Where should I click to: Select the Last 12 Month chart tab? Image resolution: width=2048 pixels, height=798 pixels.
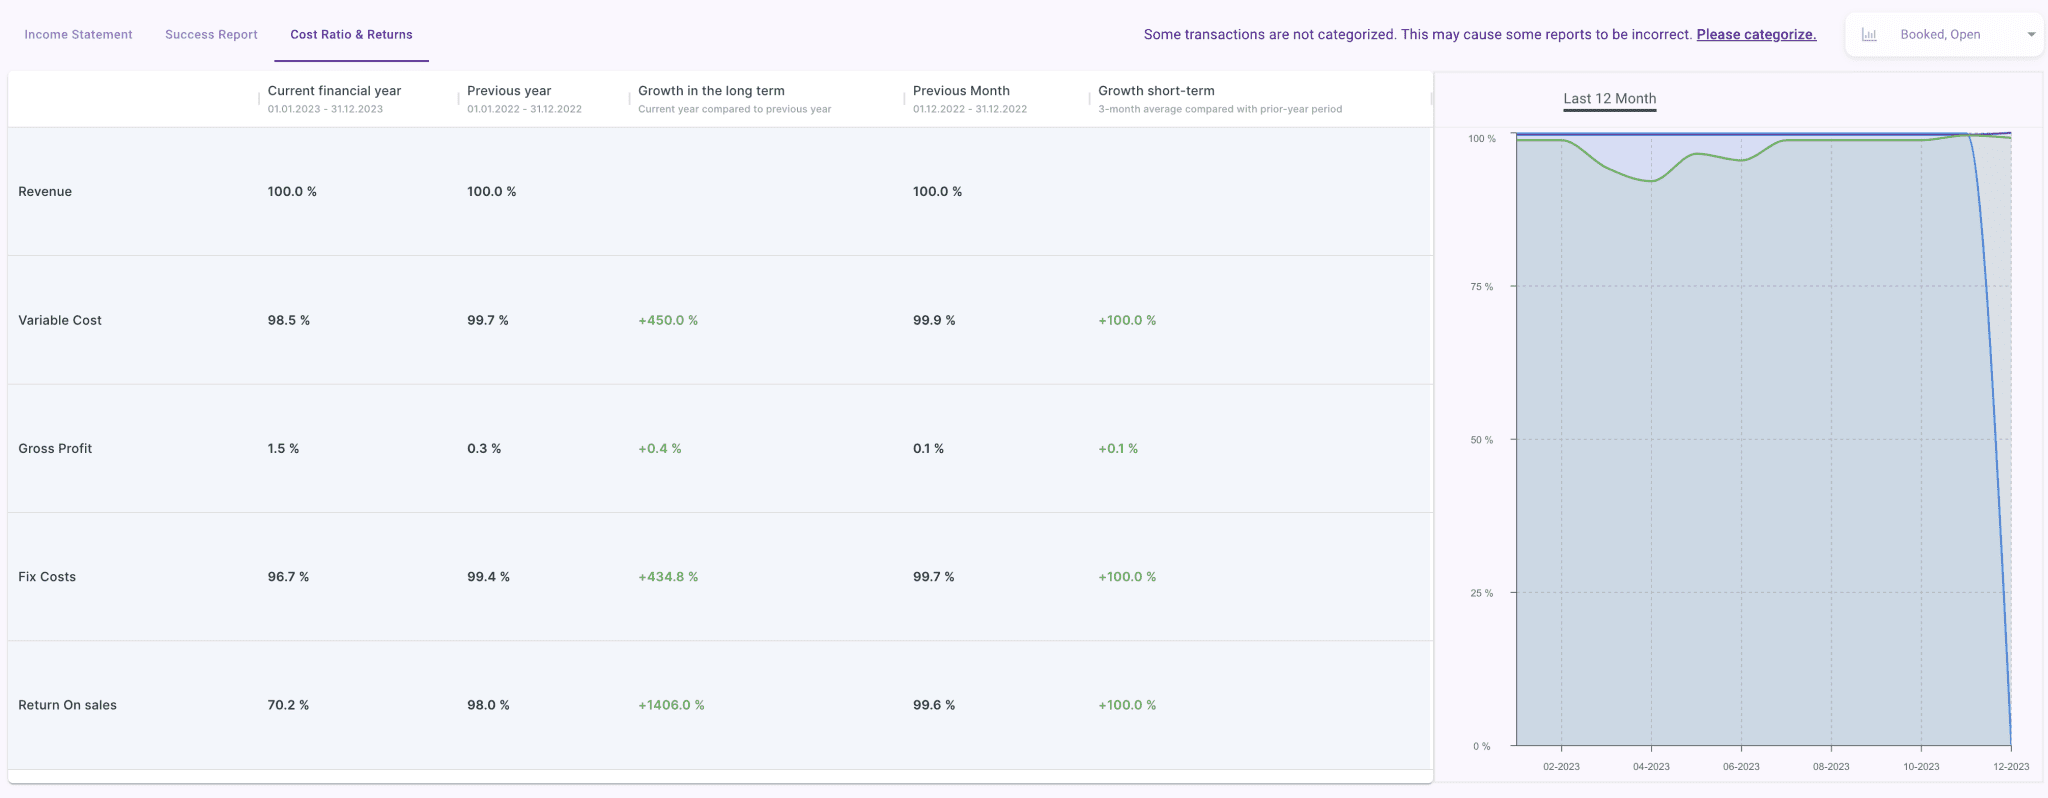point(1609,98)
